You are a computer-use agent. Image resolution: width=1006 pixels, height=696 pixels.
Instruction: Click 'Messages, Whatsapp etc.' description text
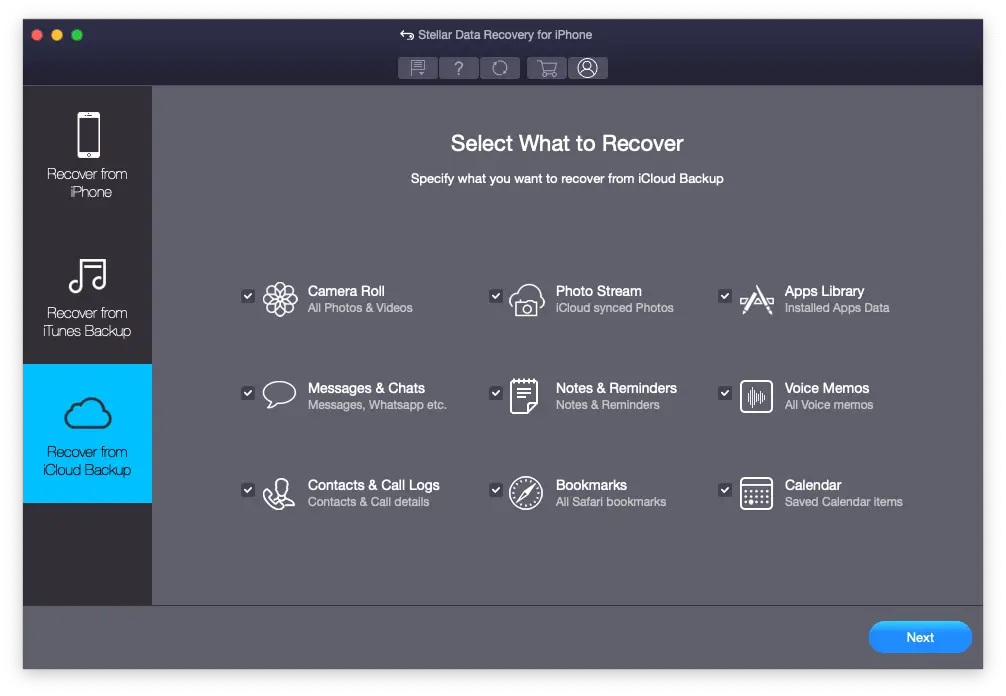pos(377,405)
